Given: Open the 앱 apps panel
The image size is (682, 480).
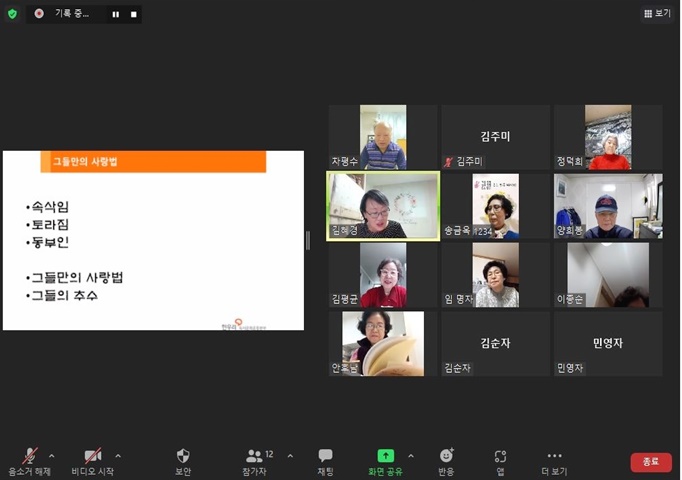Looking at the screenshot, I should tap(500, 461).
